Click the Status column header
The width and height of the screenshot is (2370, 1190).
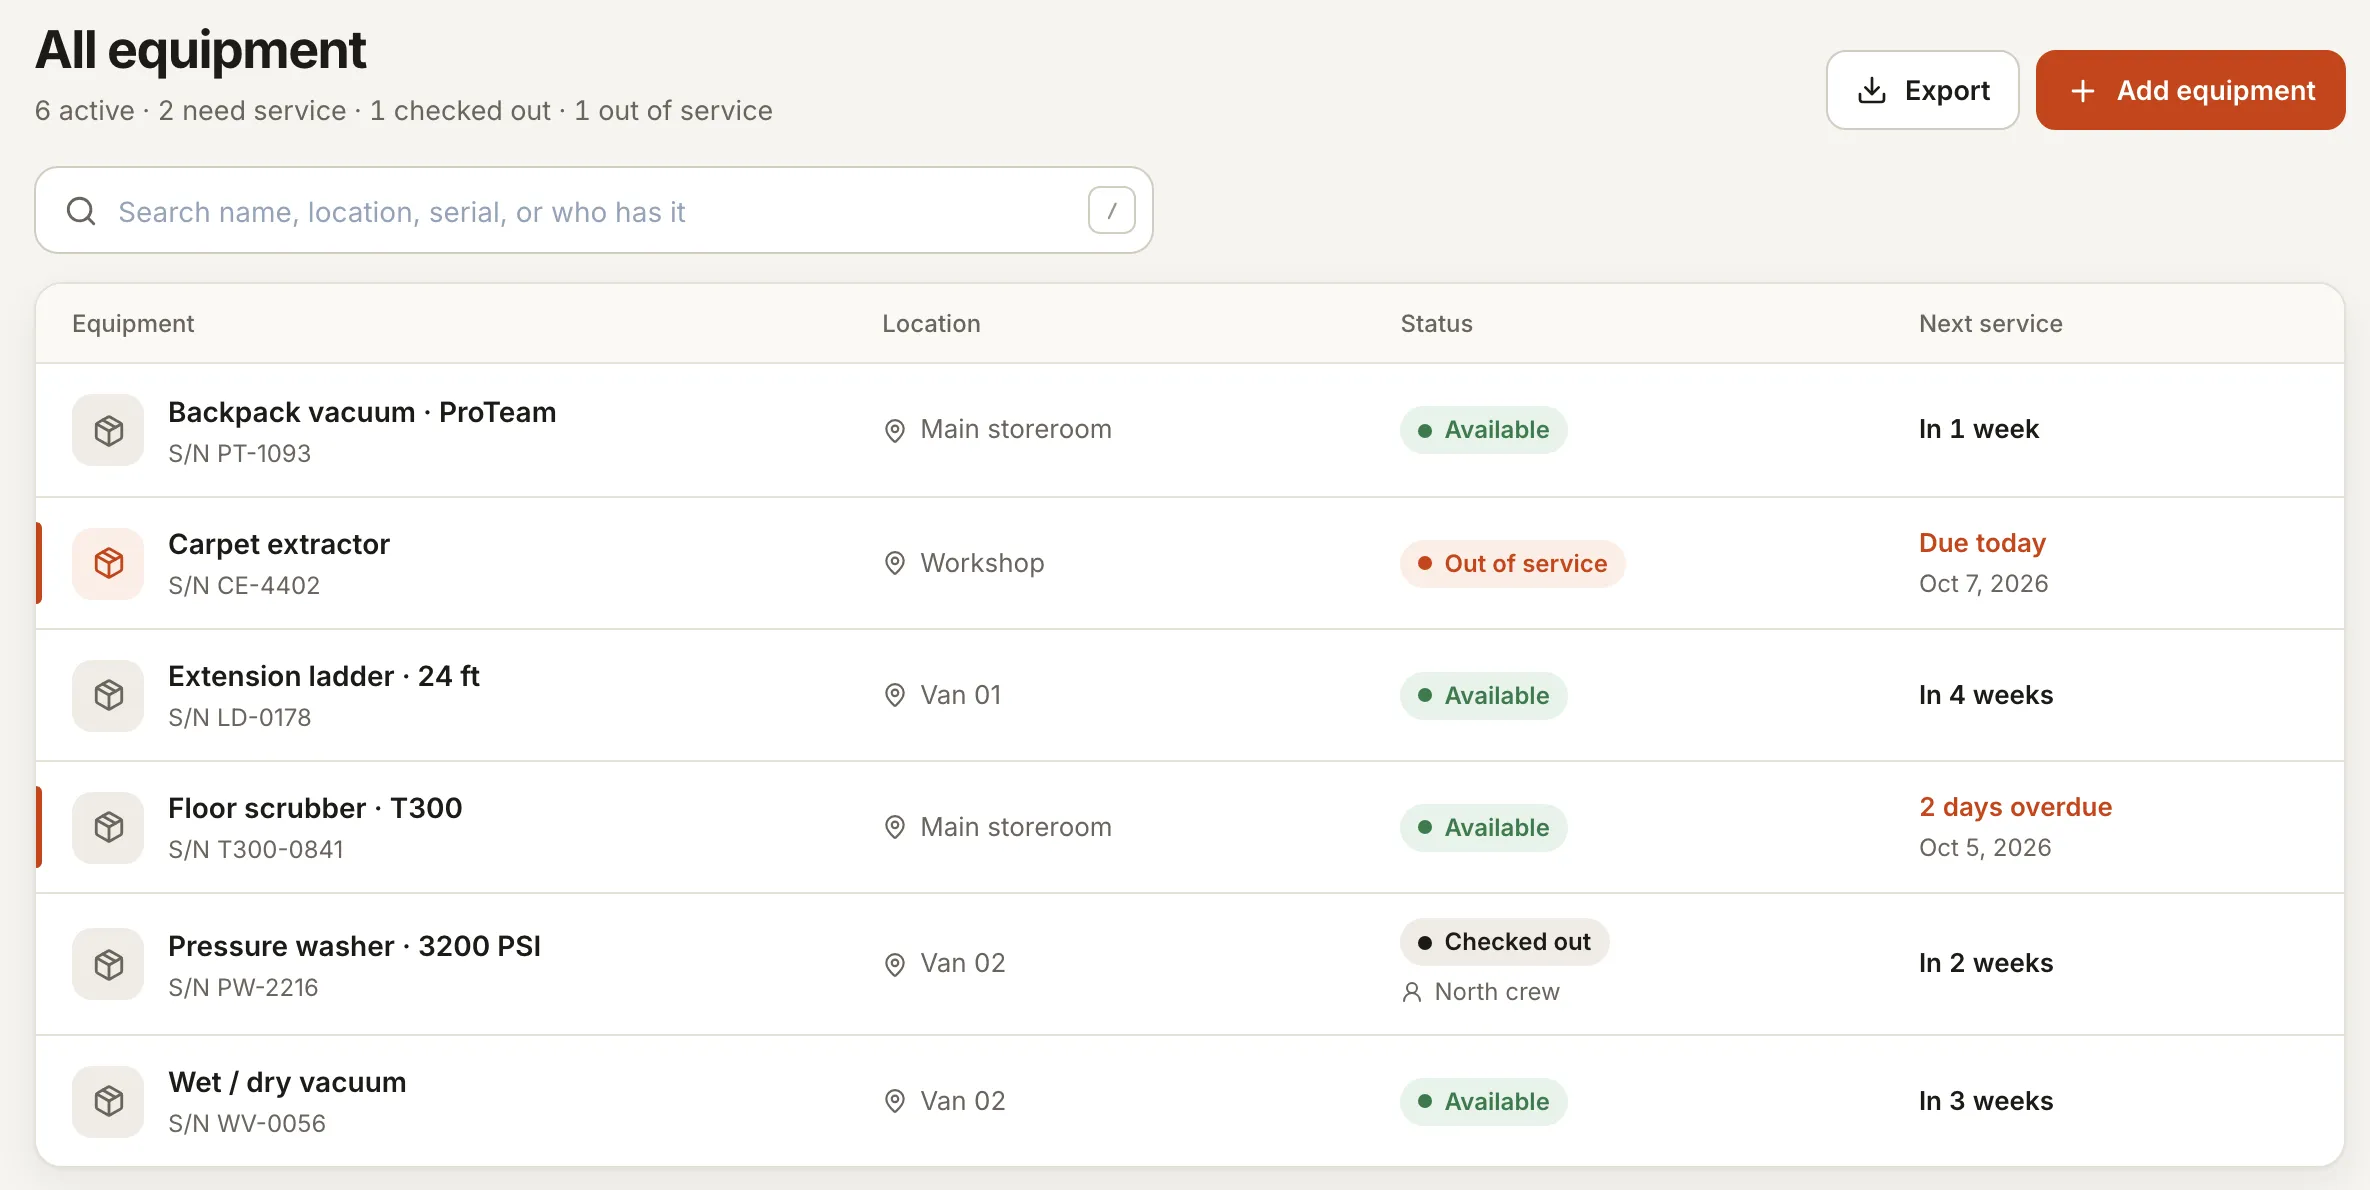coord(1436,323)
